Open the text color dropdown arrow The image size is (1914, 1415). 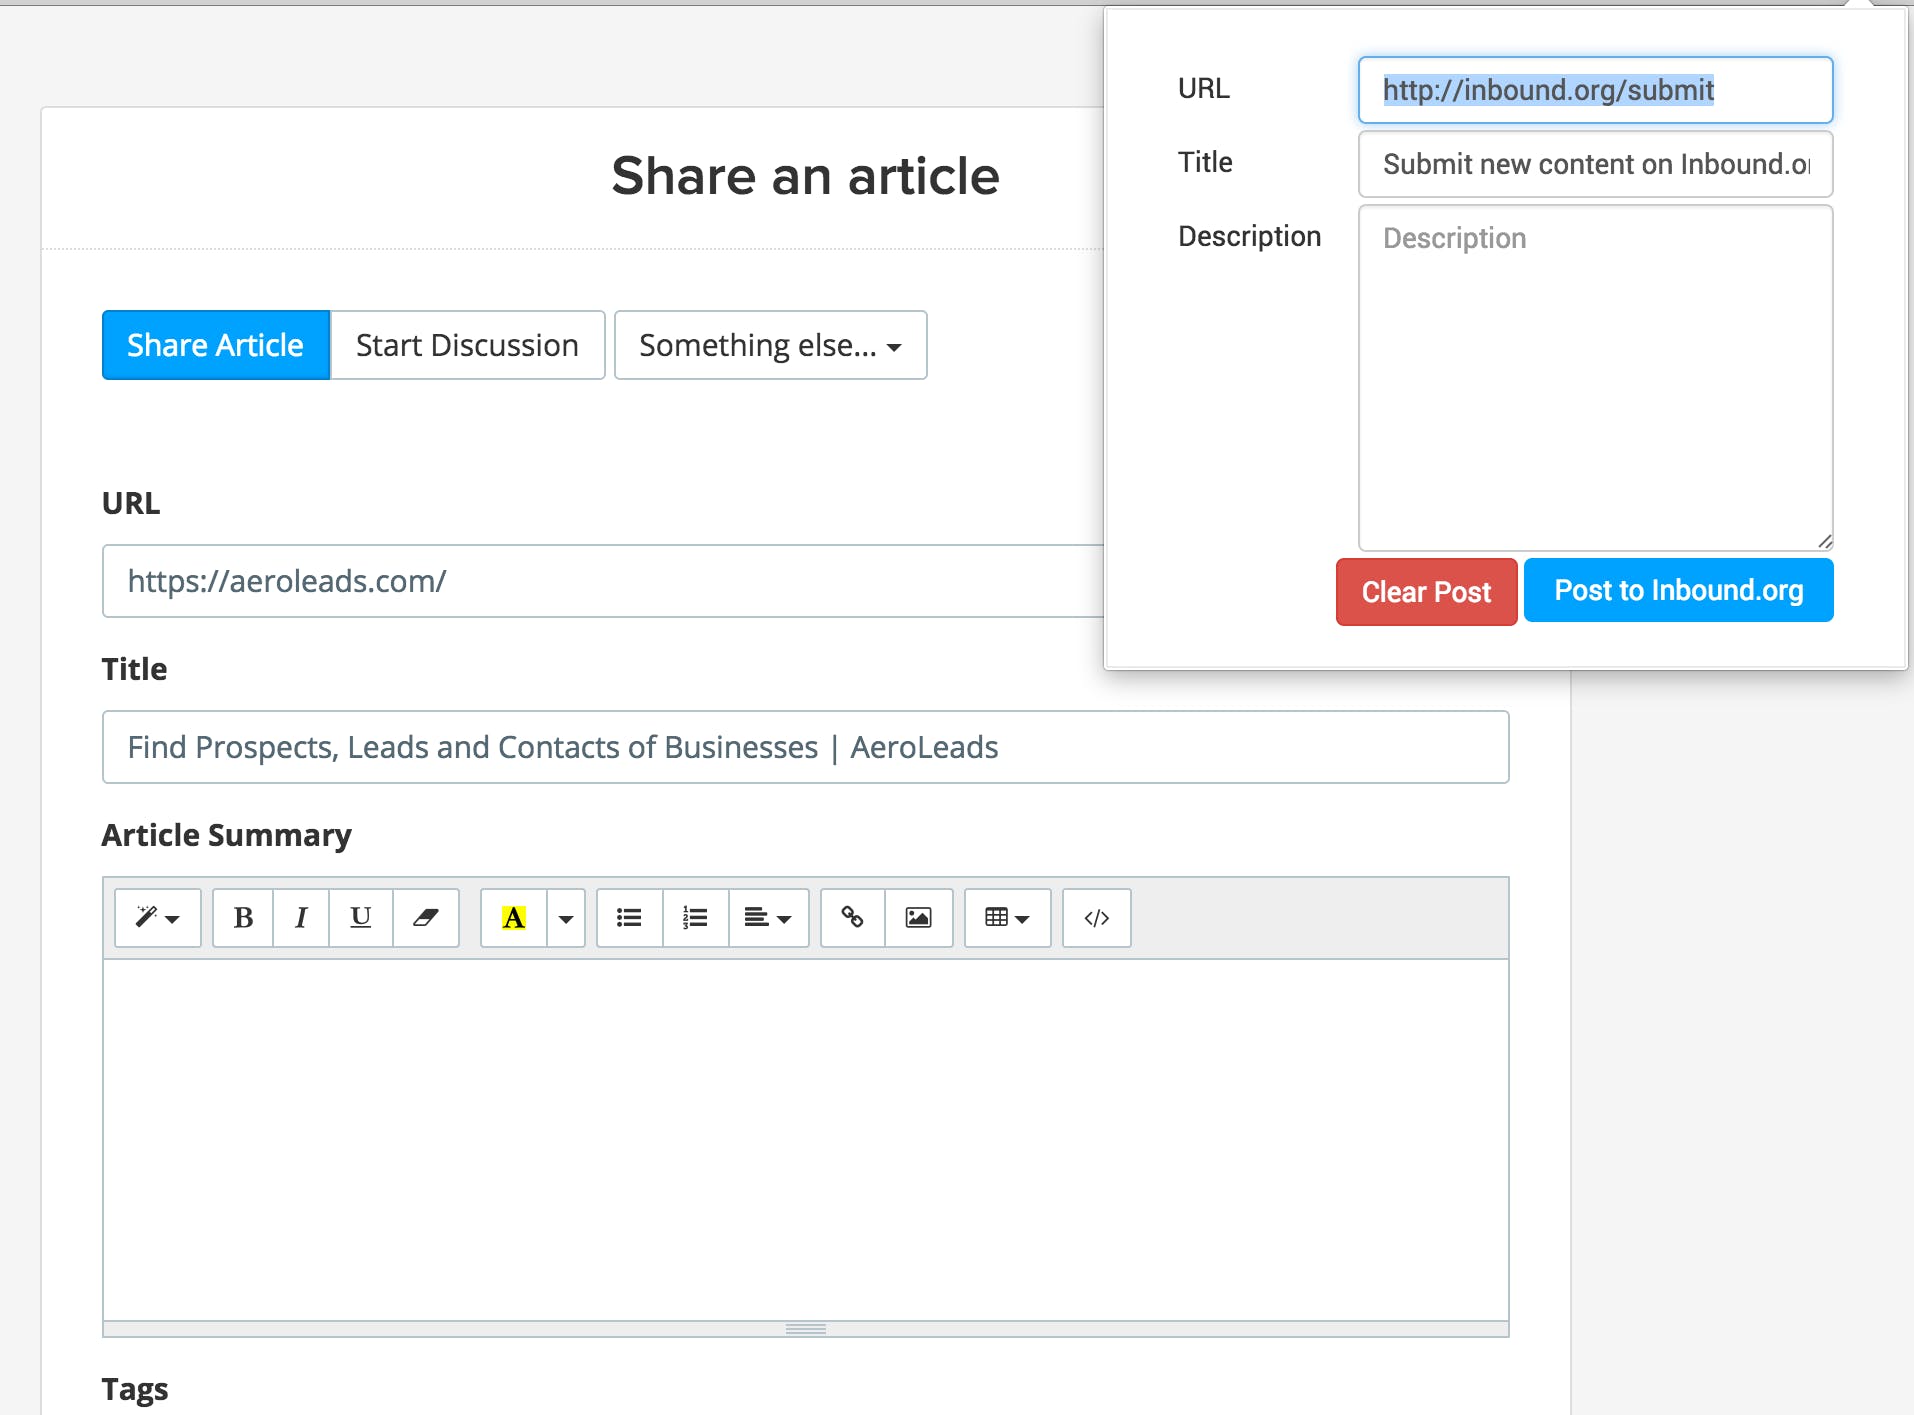pos(566,917)
